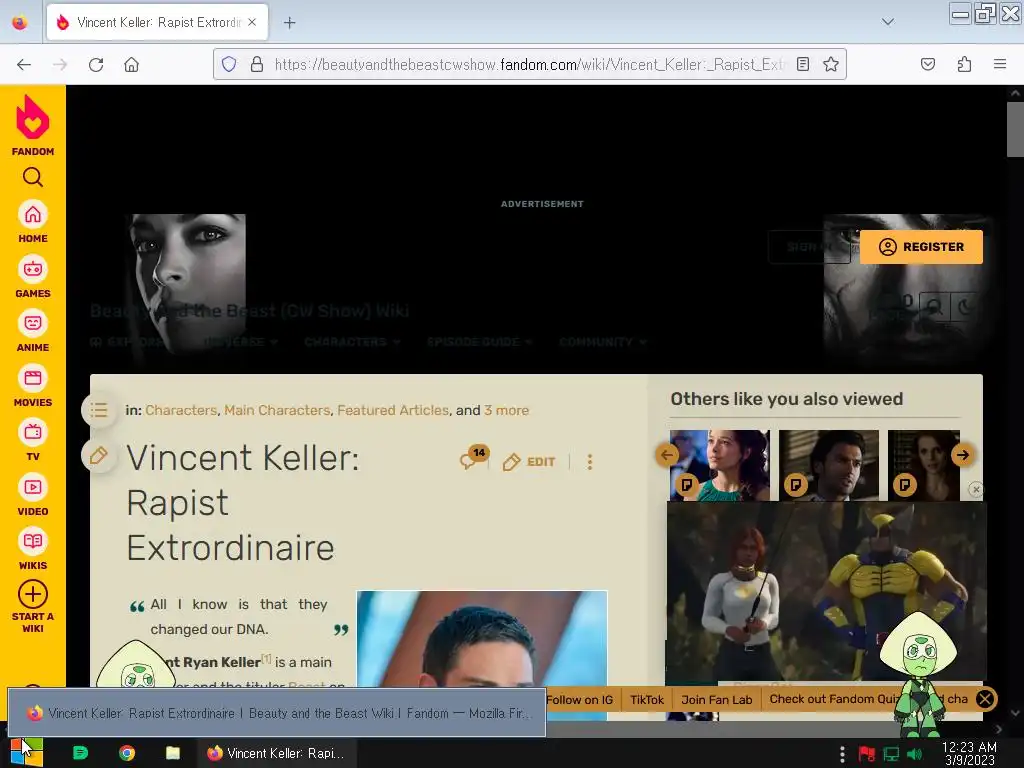Click Start a Wiki plus icon

[33, 594]
